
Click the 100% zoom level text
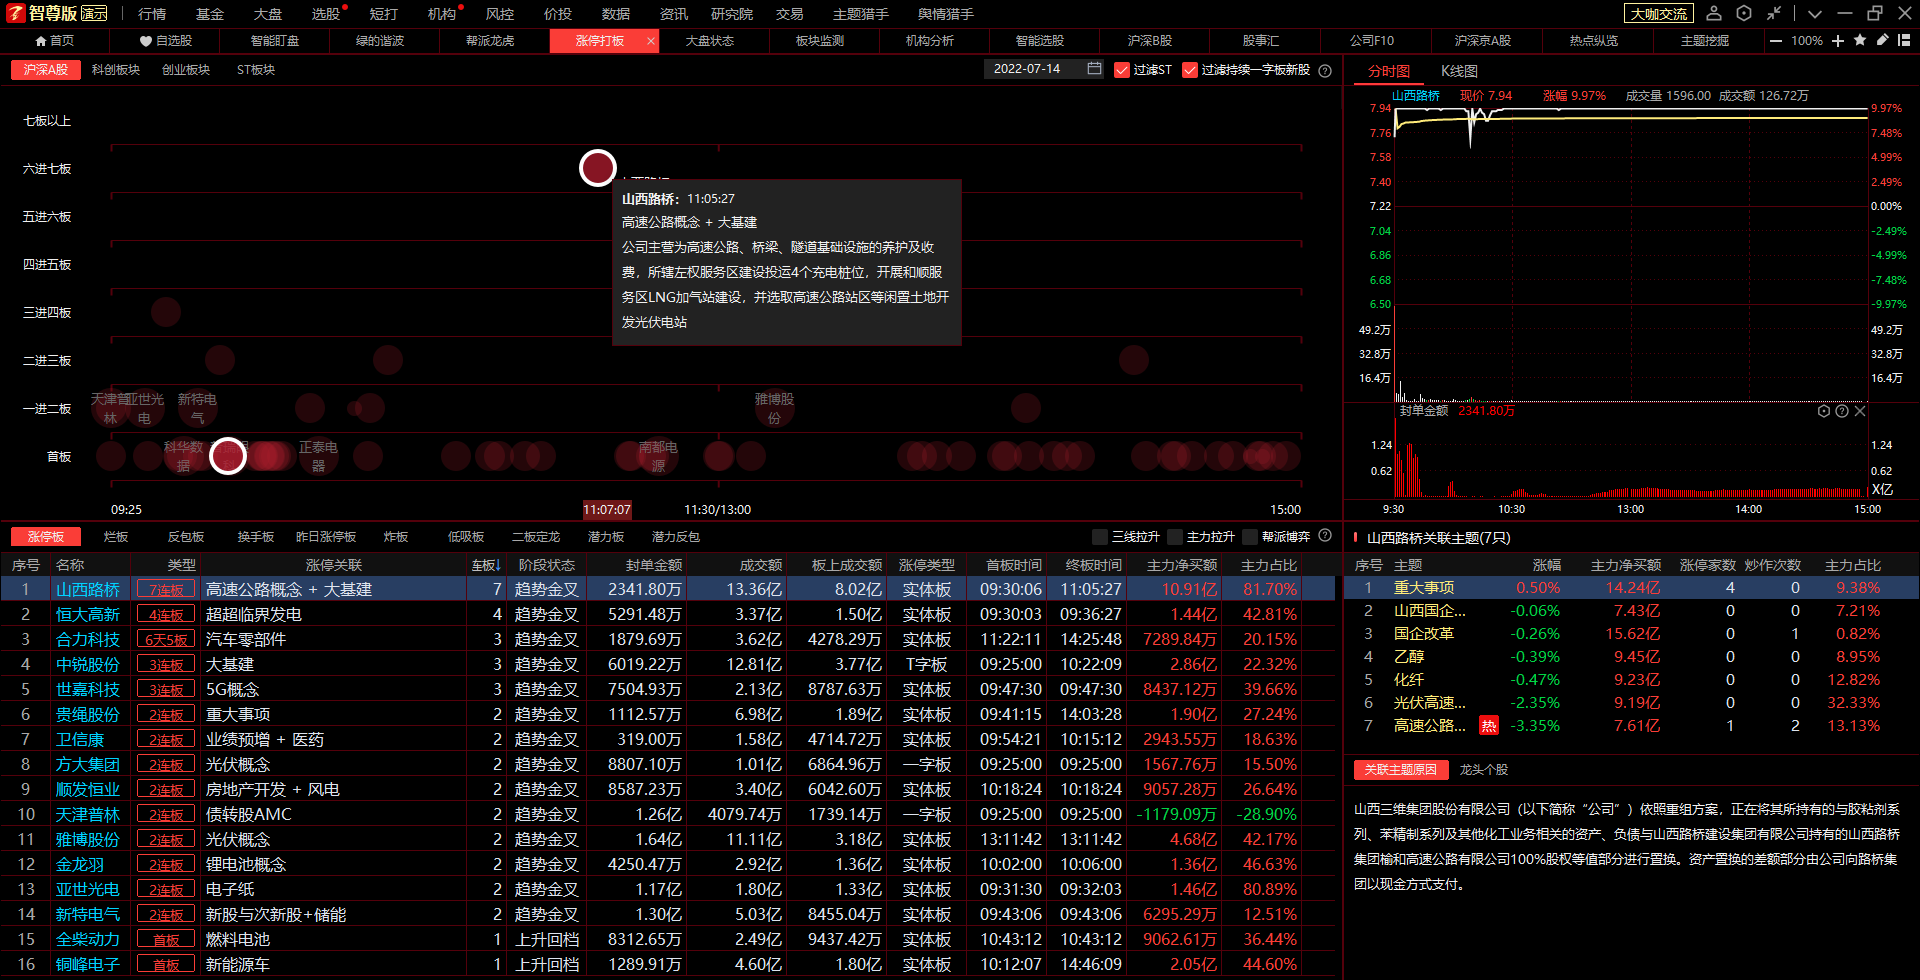click(x=1807, y=41)
